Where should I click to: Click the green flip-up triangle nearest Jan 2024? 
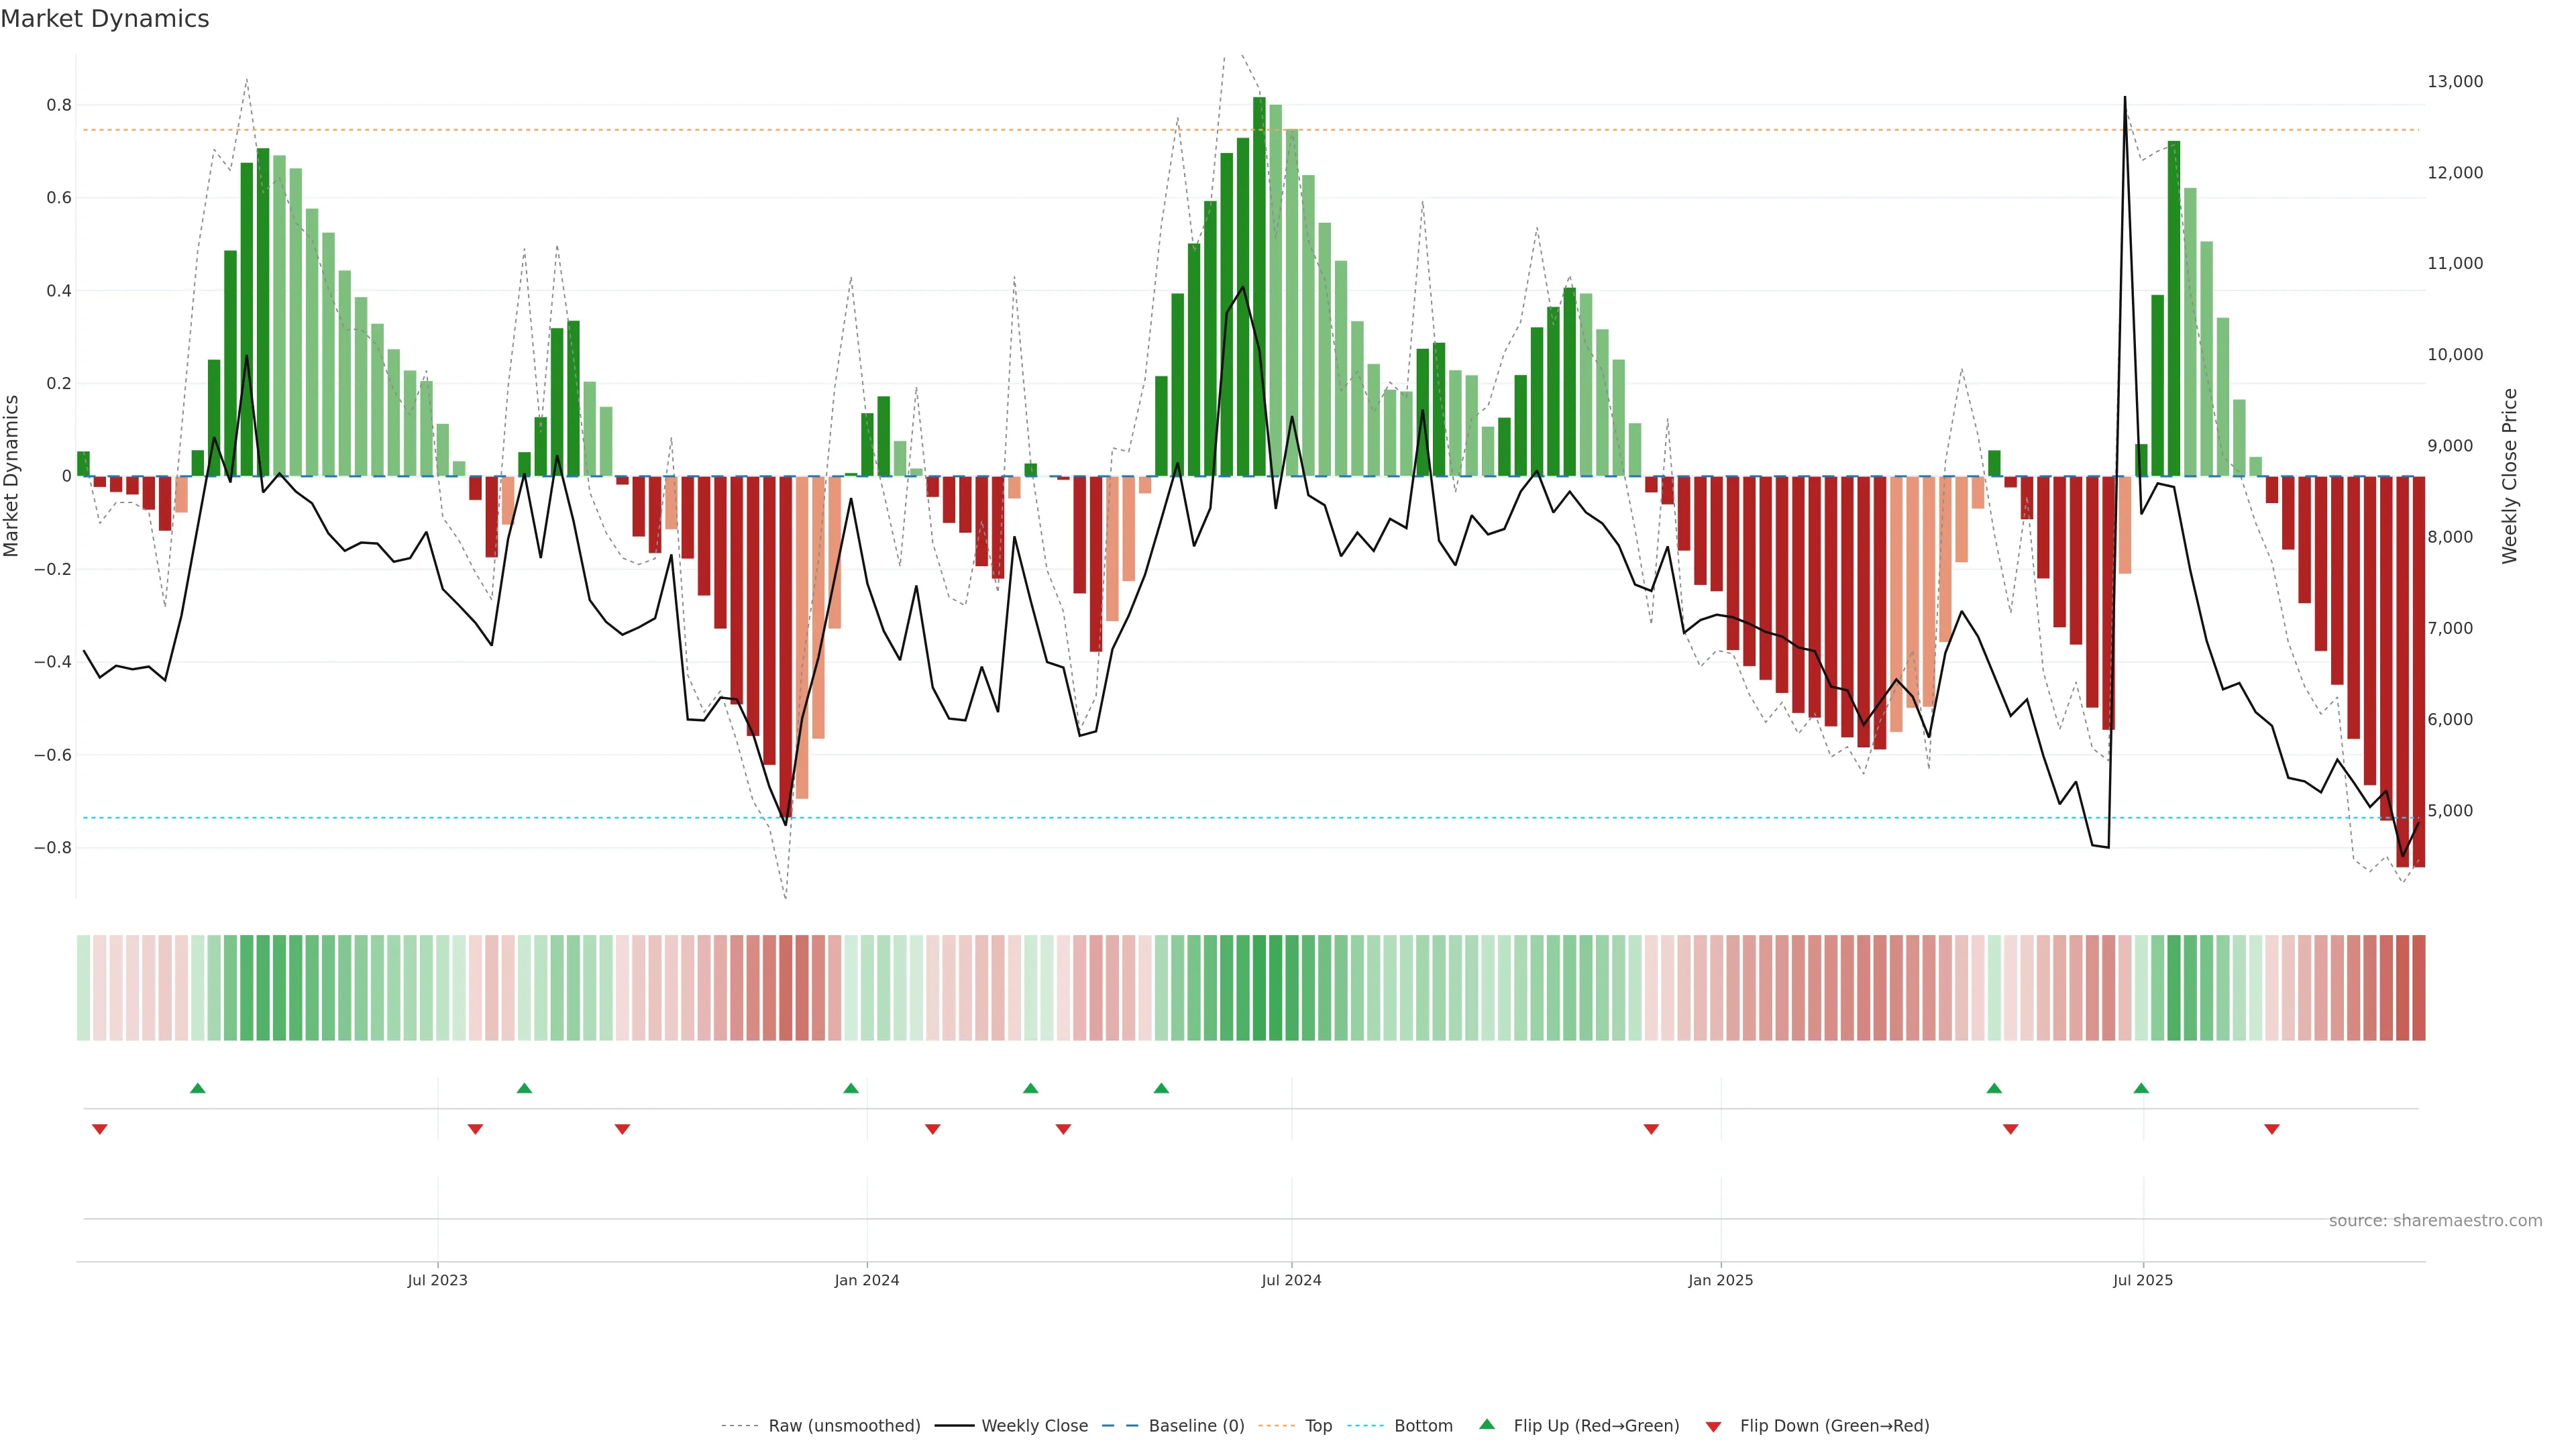click(851, 1088)
